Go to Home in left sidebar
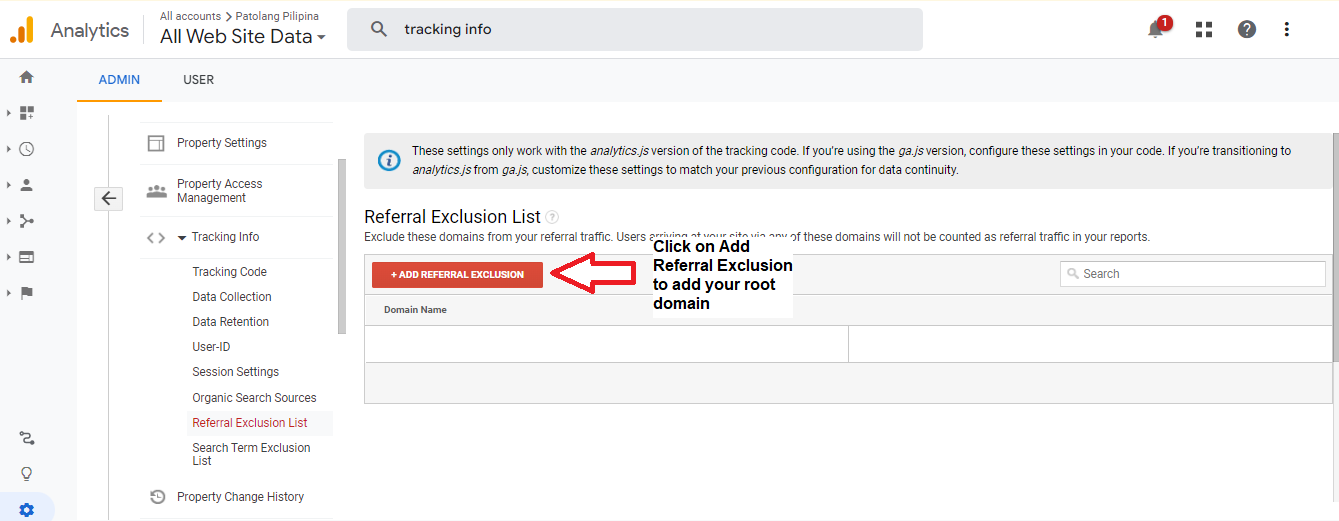 coord(26,77)
